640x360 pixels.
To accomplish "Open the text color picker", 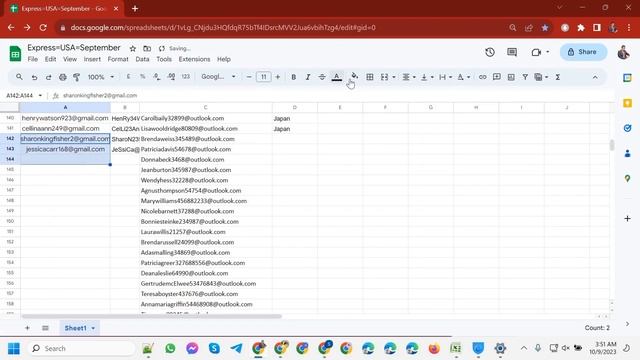I will tap(337, 77).
